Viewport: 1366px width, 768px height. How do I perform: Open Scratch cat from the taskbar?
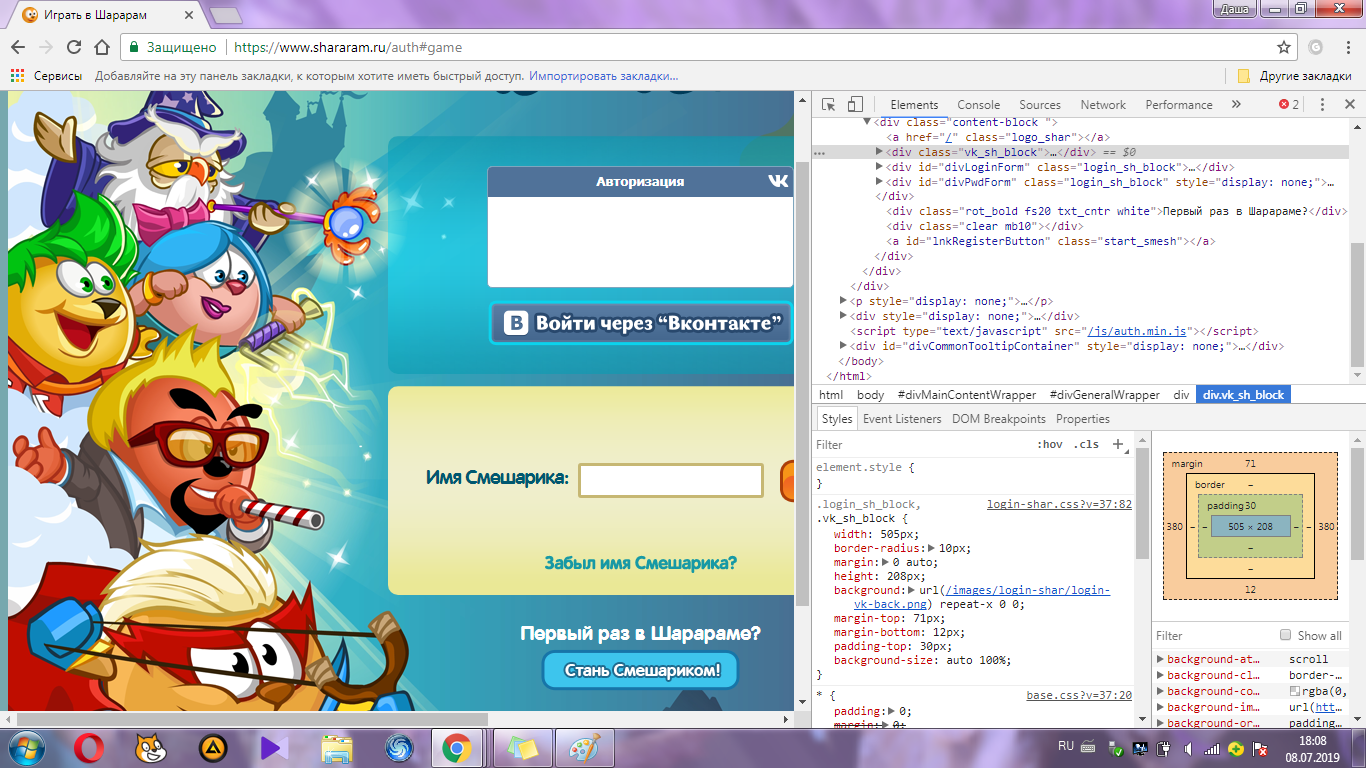pyautogui.click(x=151, y=747)
